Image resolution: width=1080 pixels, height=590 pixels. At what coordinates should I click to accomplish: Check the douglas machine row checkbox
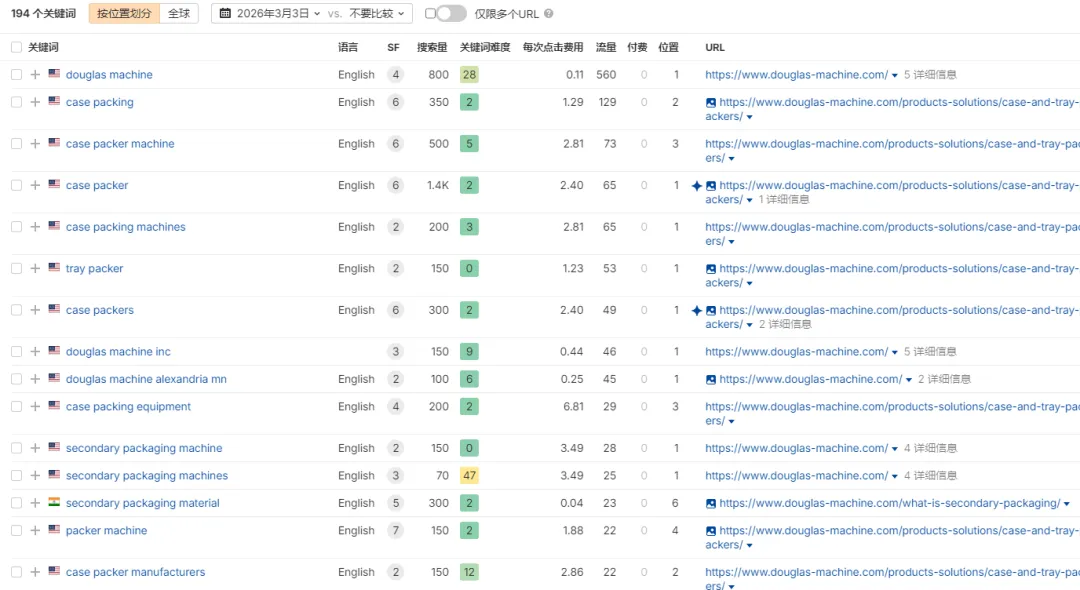pyautogui.click(x=17, y=74)
